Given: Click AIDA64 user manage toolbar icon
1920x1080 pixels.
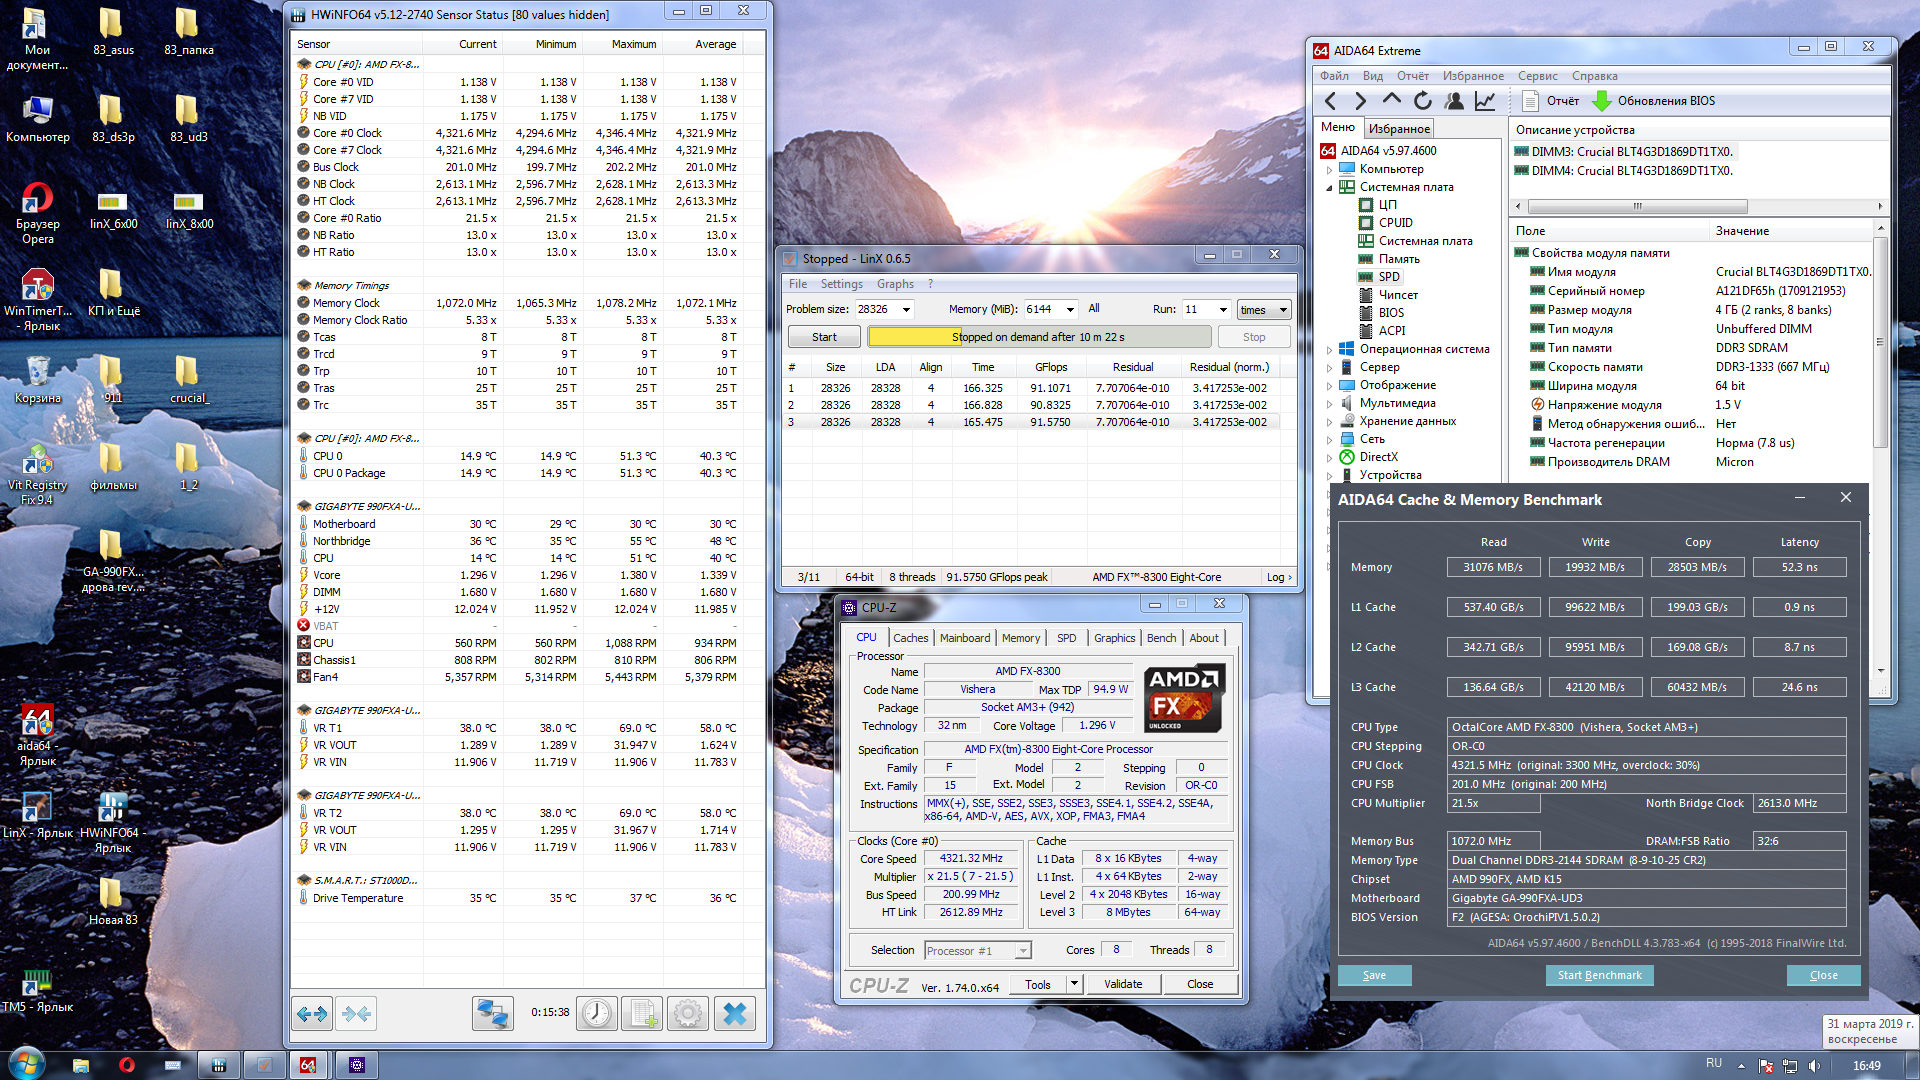Looking at the screenshot, I should (x=1454, y=101).
